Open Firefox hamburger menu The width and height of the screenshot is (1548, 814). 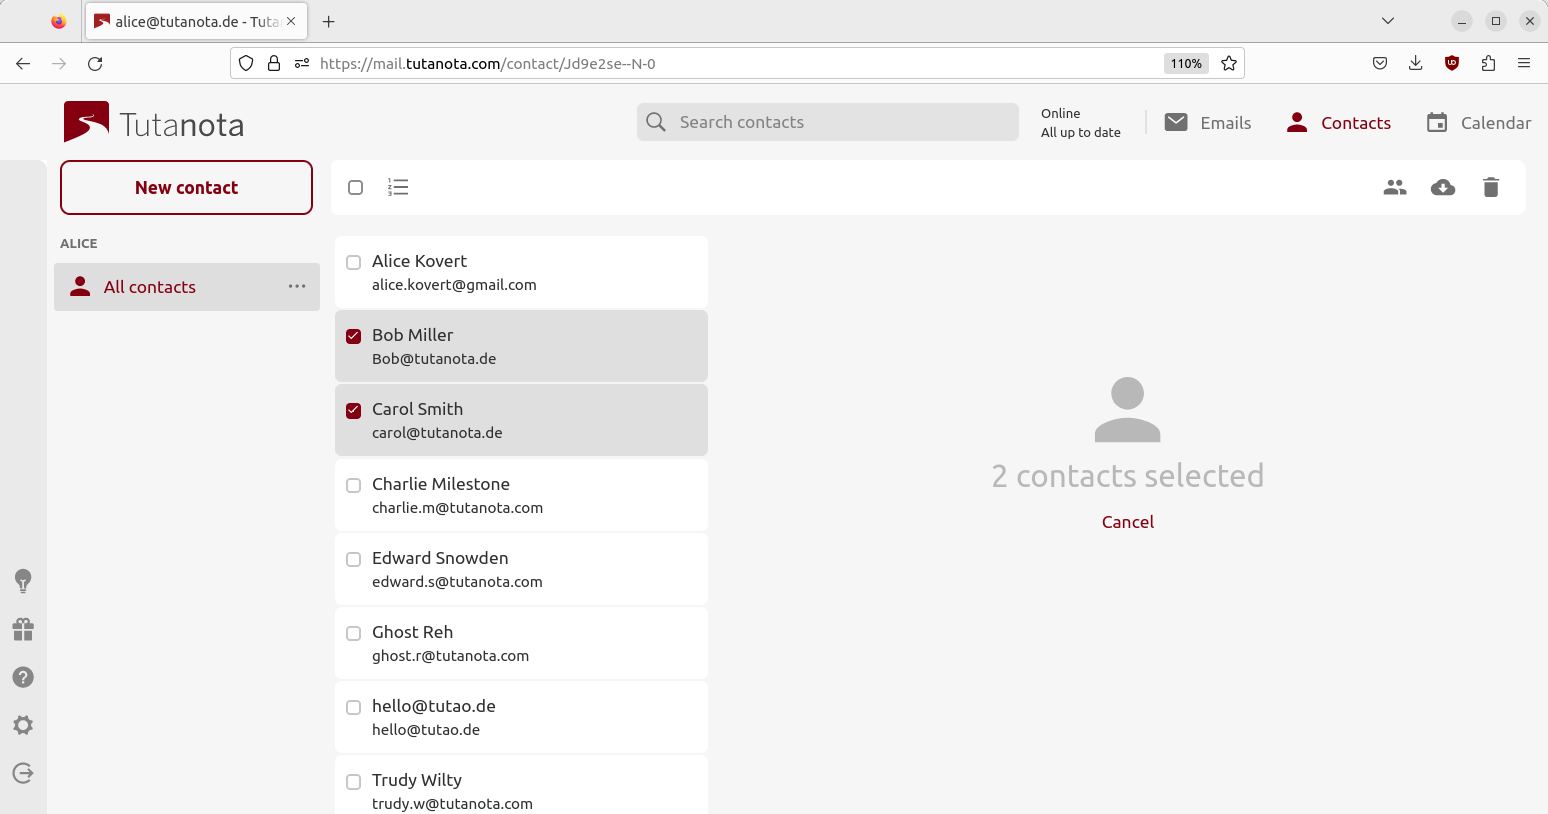(x=1524, y=63)
